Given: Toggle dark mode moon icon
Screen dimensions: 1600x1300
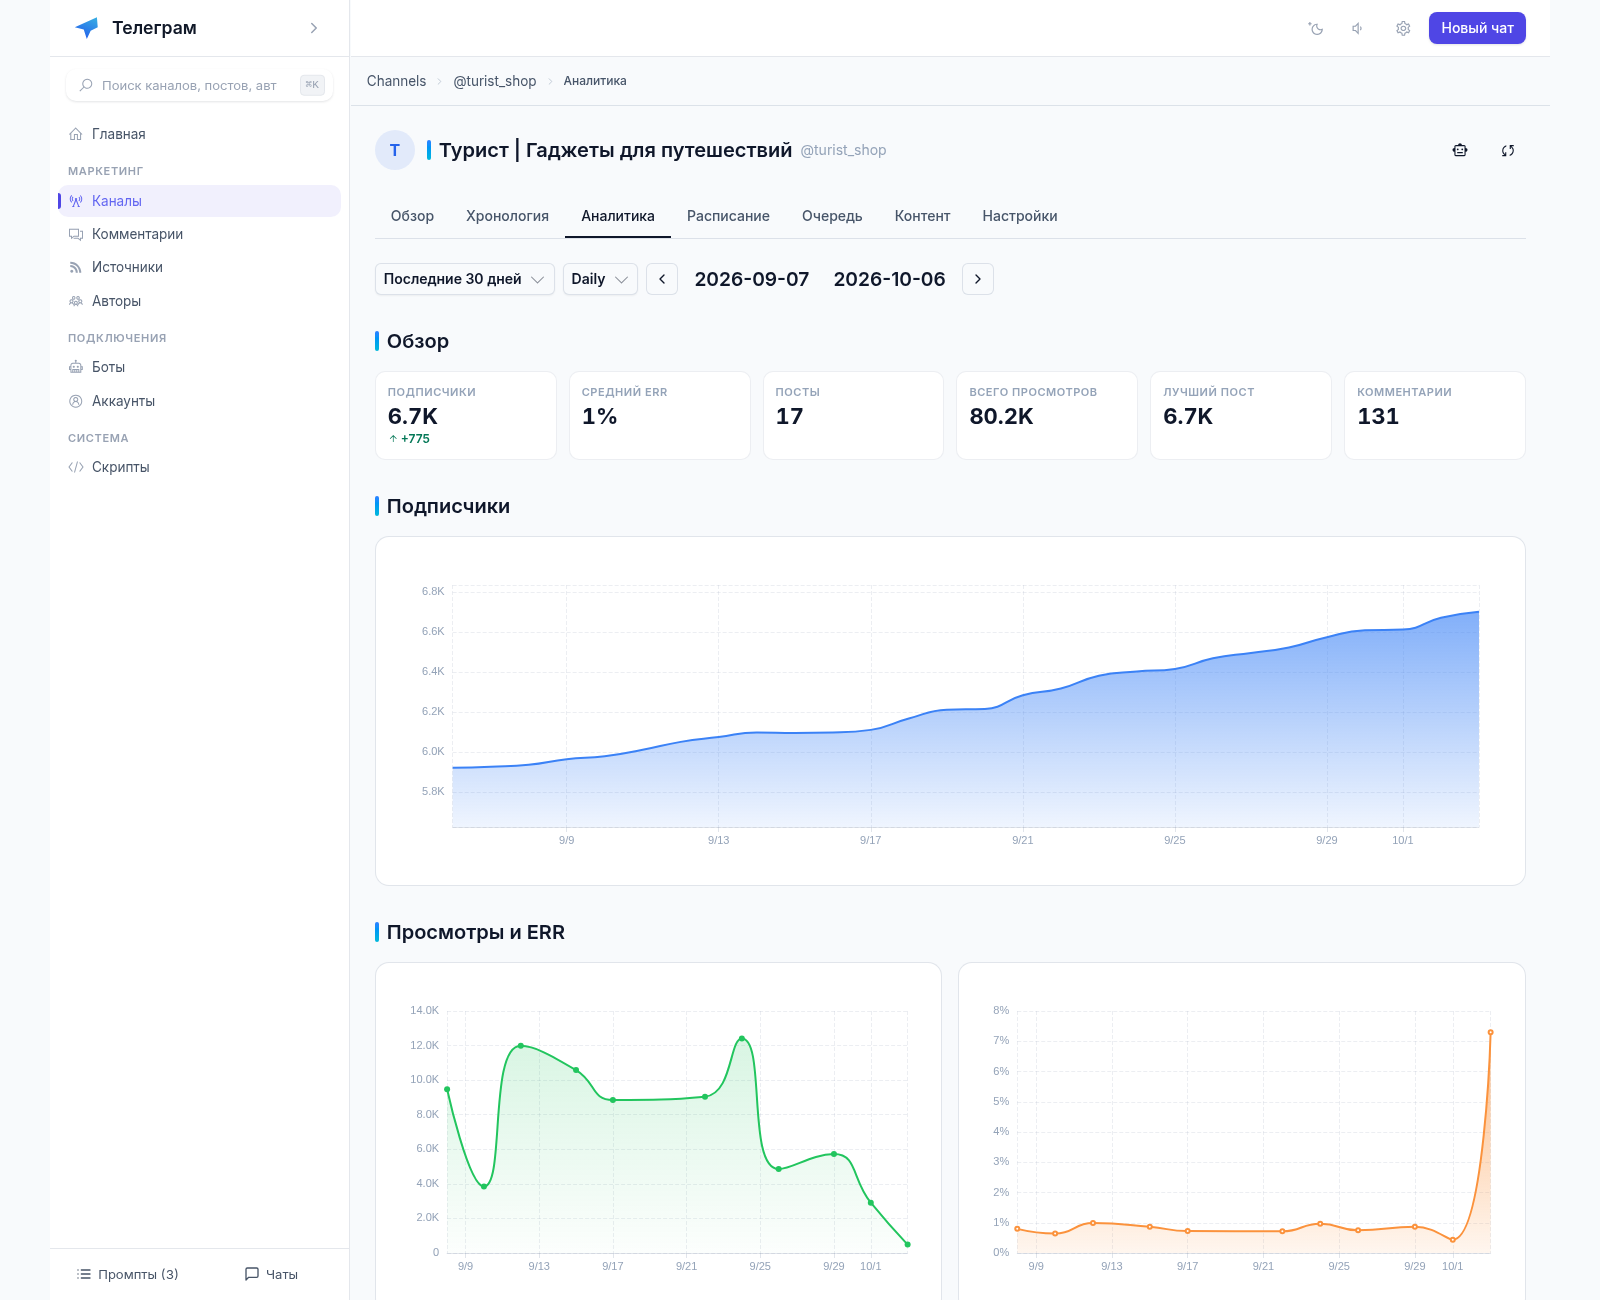Looking at the screenshot, I should pos(1316,28).
